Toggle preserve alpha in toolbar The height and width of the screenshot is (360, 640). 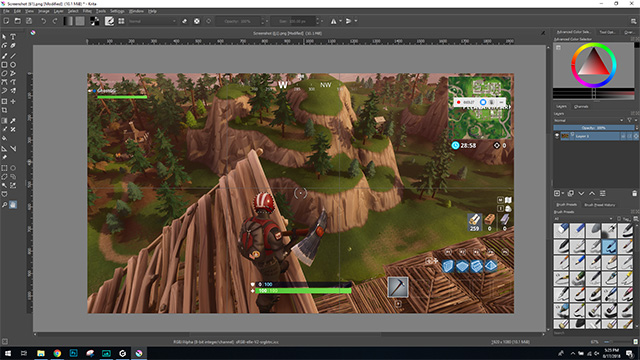coord(197,21)
